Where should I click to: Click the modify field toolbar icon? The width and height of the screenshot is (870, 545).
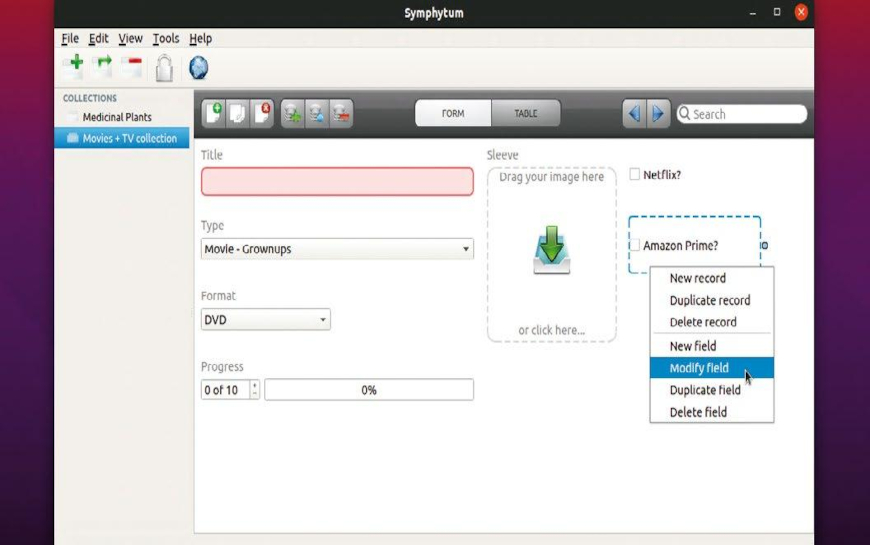316,113
